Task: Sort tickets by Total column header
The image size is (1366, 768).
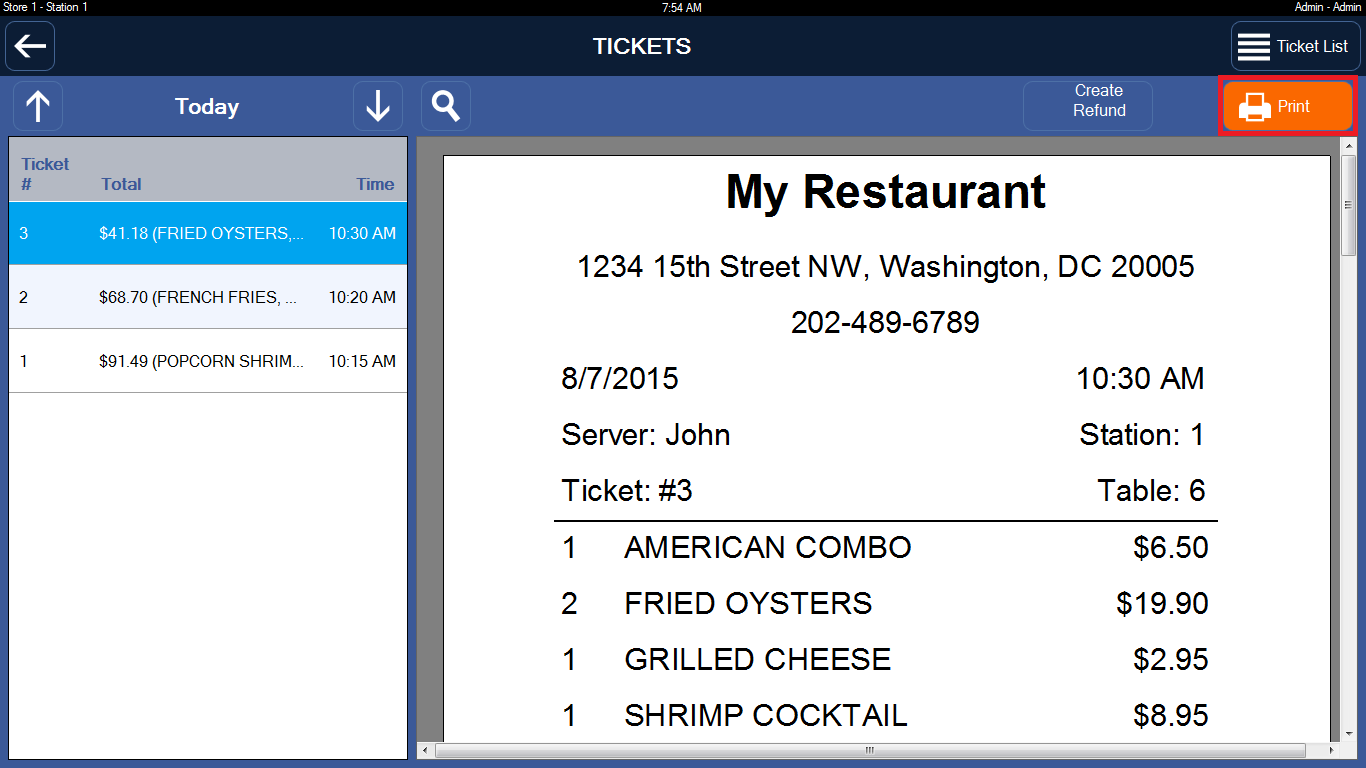Action: (121, 184)
